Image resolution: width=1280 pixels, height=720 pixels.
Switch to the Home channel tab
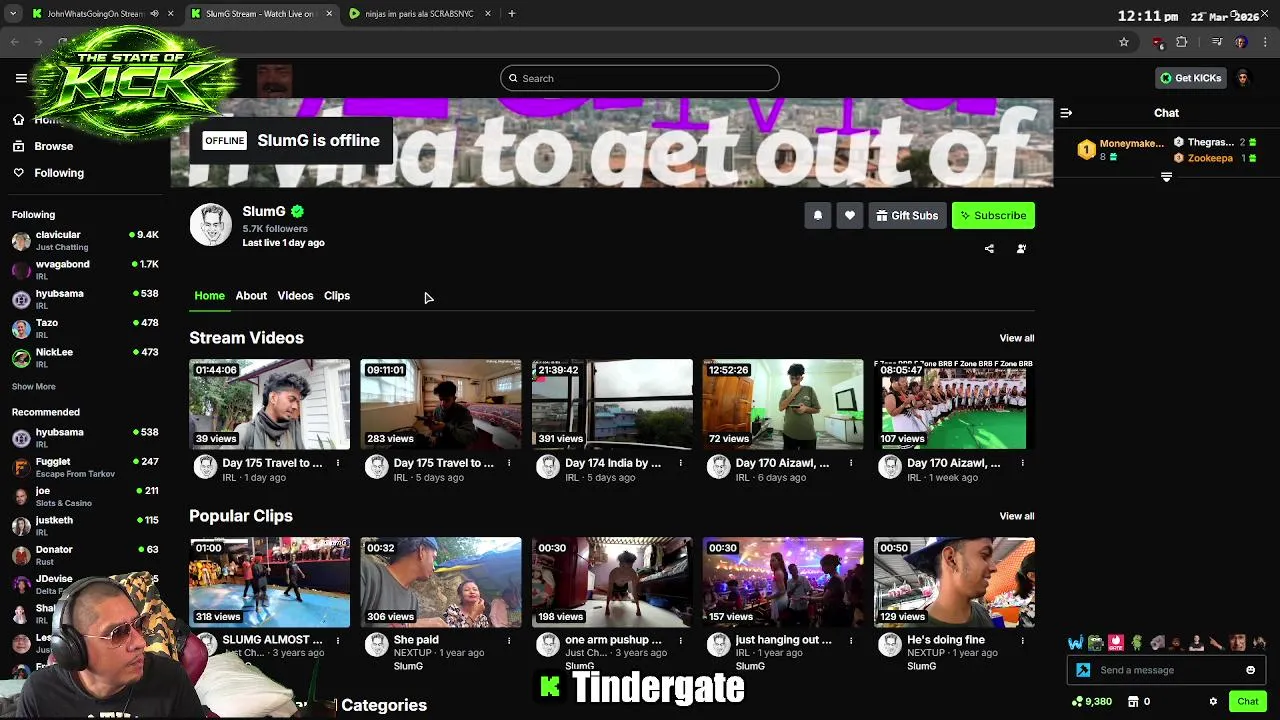pyautogui.click(x=209, y=296)
